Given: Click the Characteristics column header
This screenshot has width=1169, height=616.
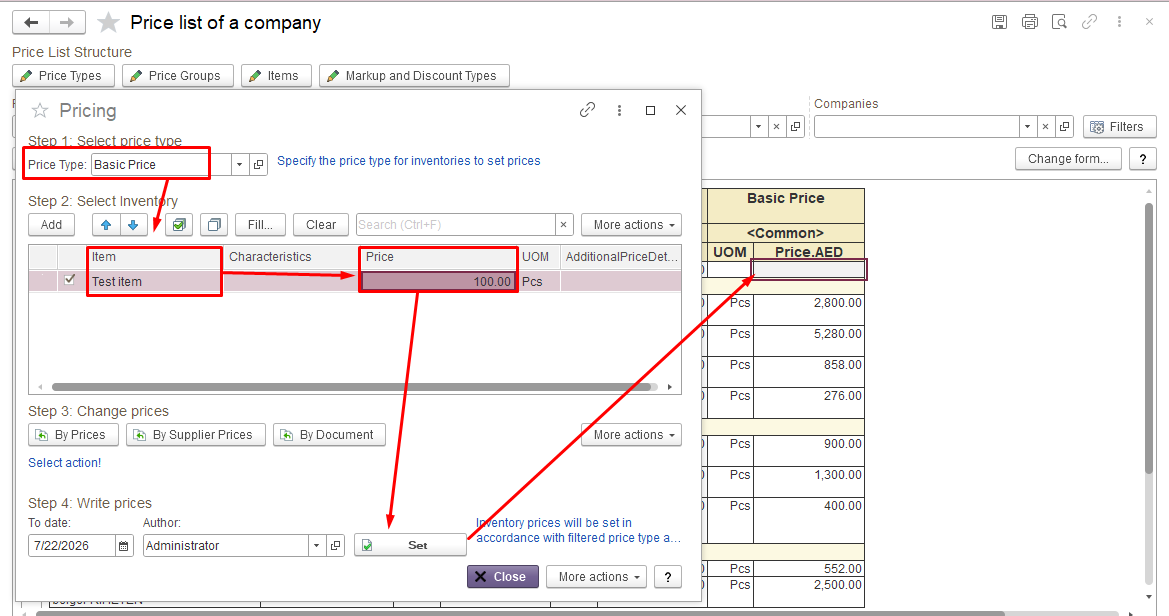Looking at the screenshot, I should 292,257.
